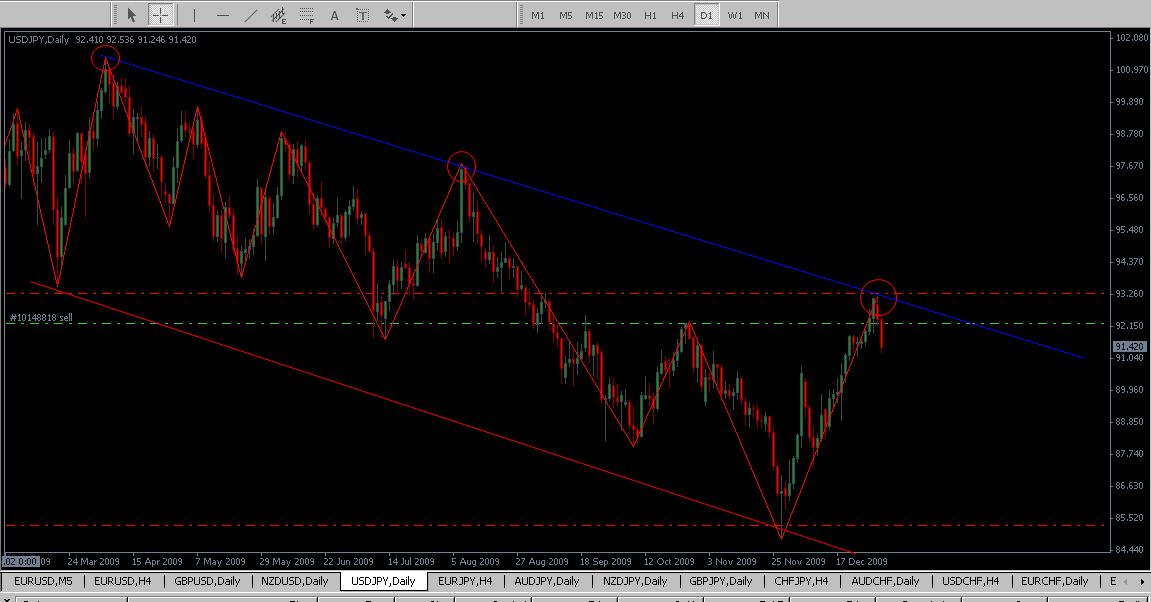Draw a vertical line tool

[194, 15]
